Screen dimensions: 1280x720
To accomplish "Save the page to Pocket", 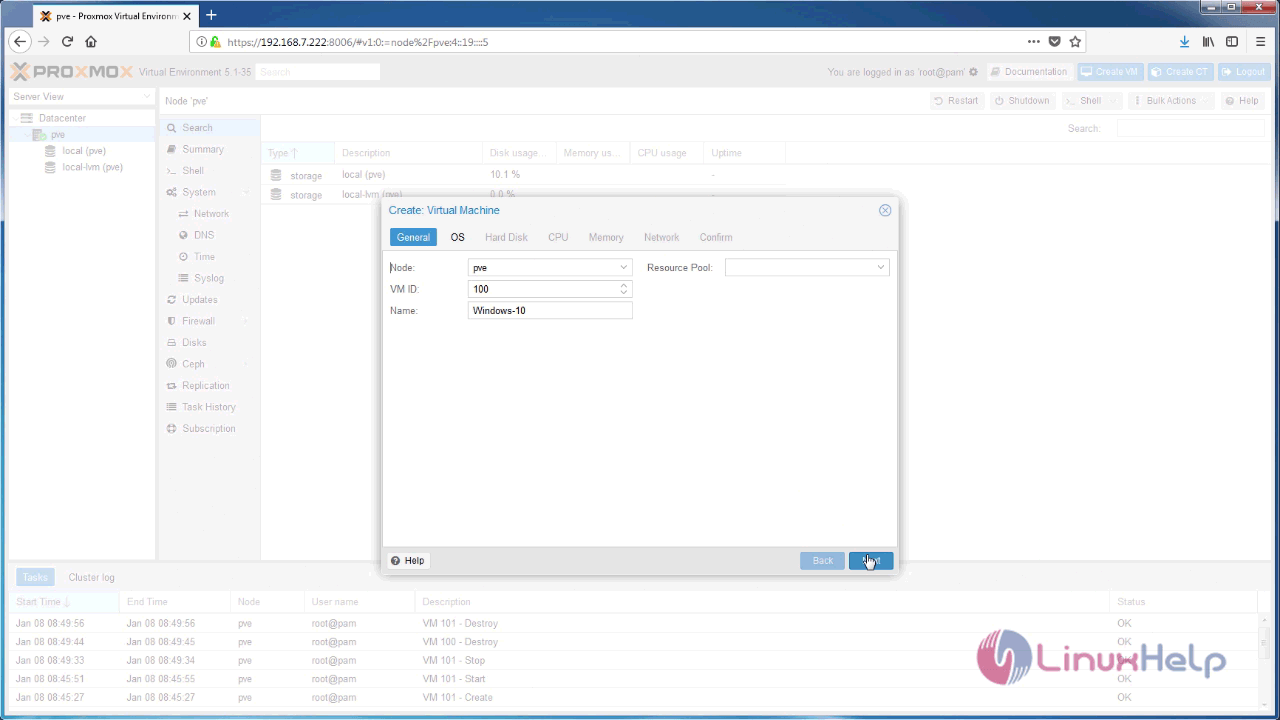I will [x=1054, y=42].
